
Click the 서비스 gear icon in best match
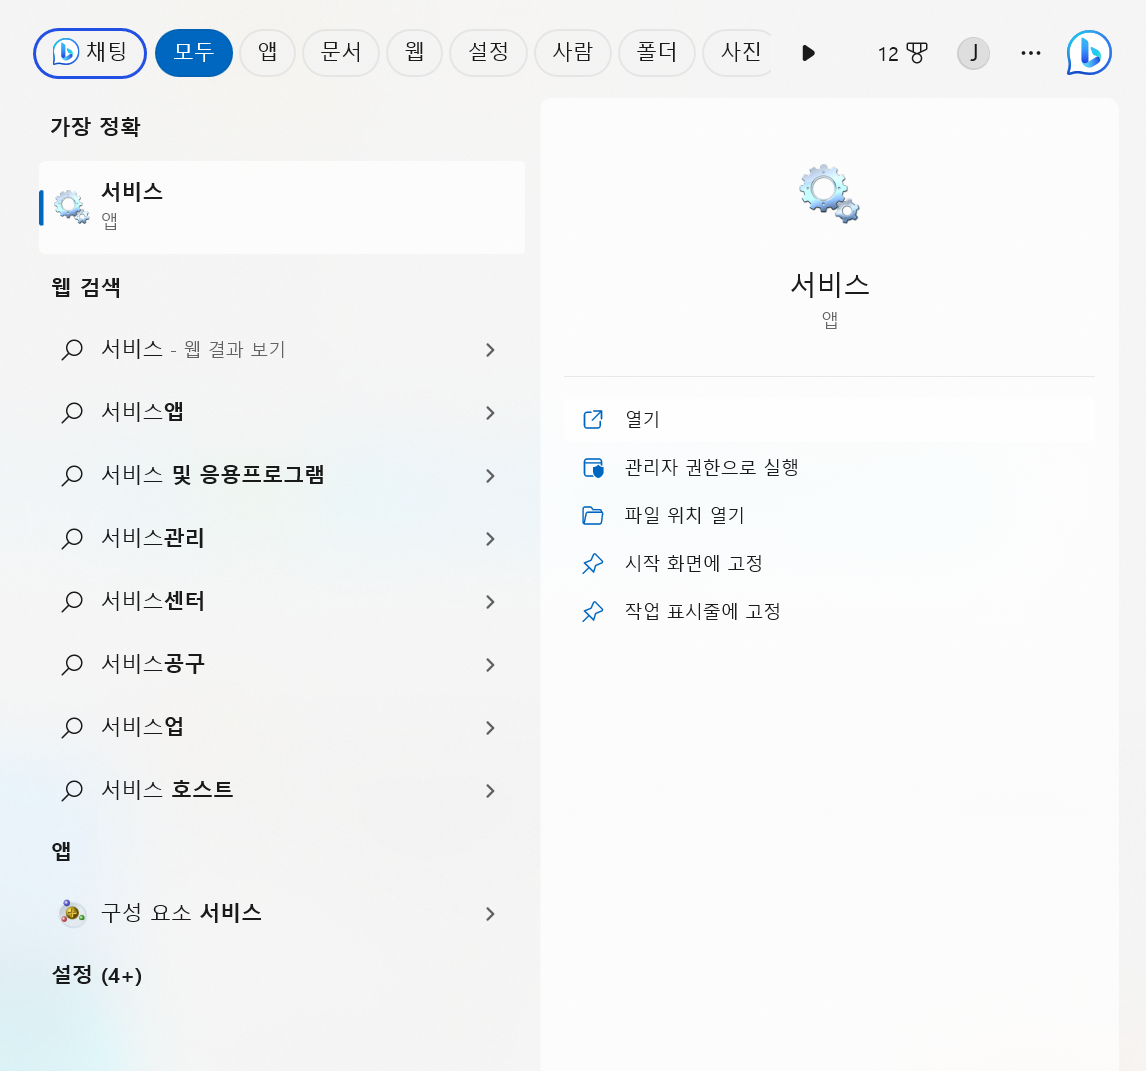click(71, 207)
